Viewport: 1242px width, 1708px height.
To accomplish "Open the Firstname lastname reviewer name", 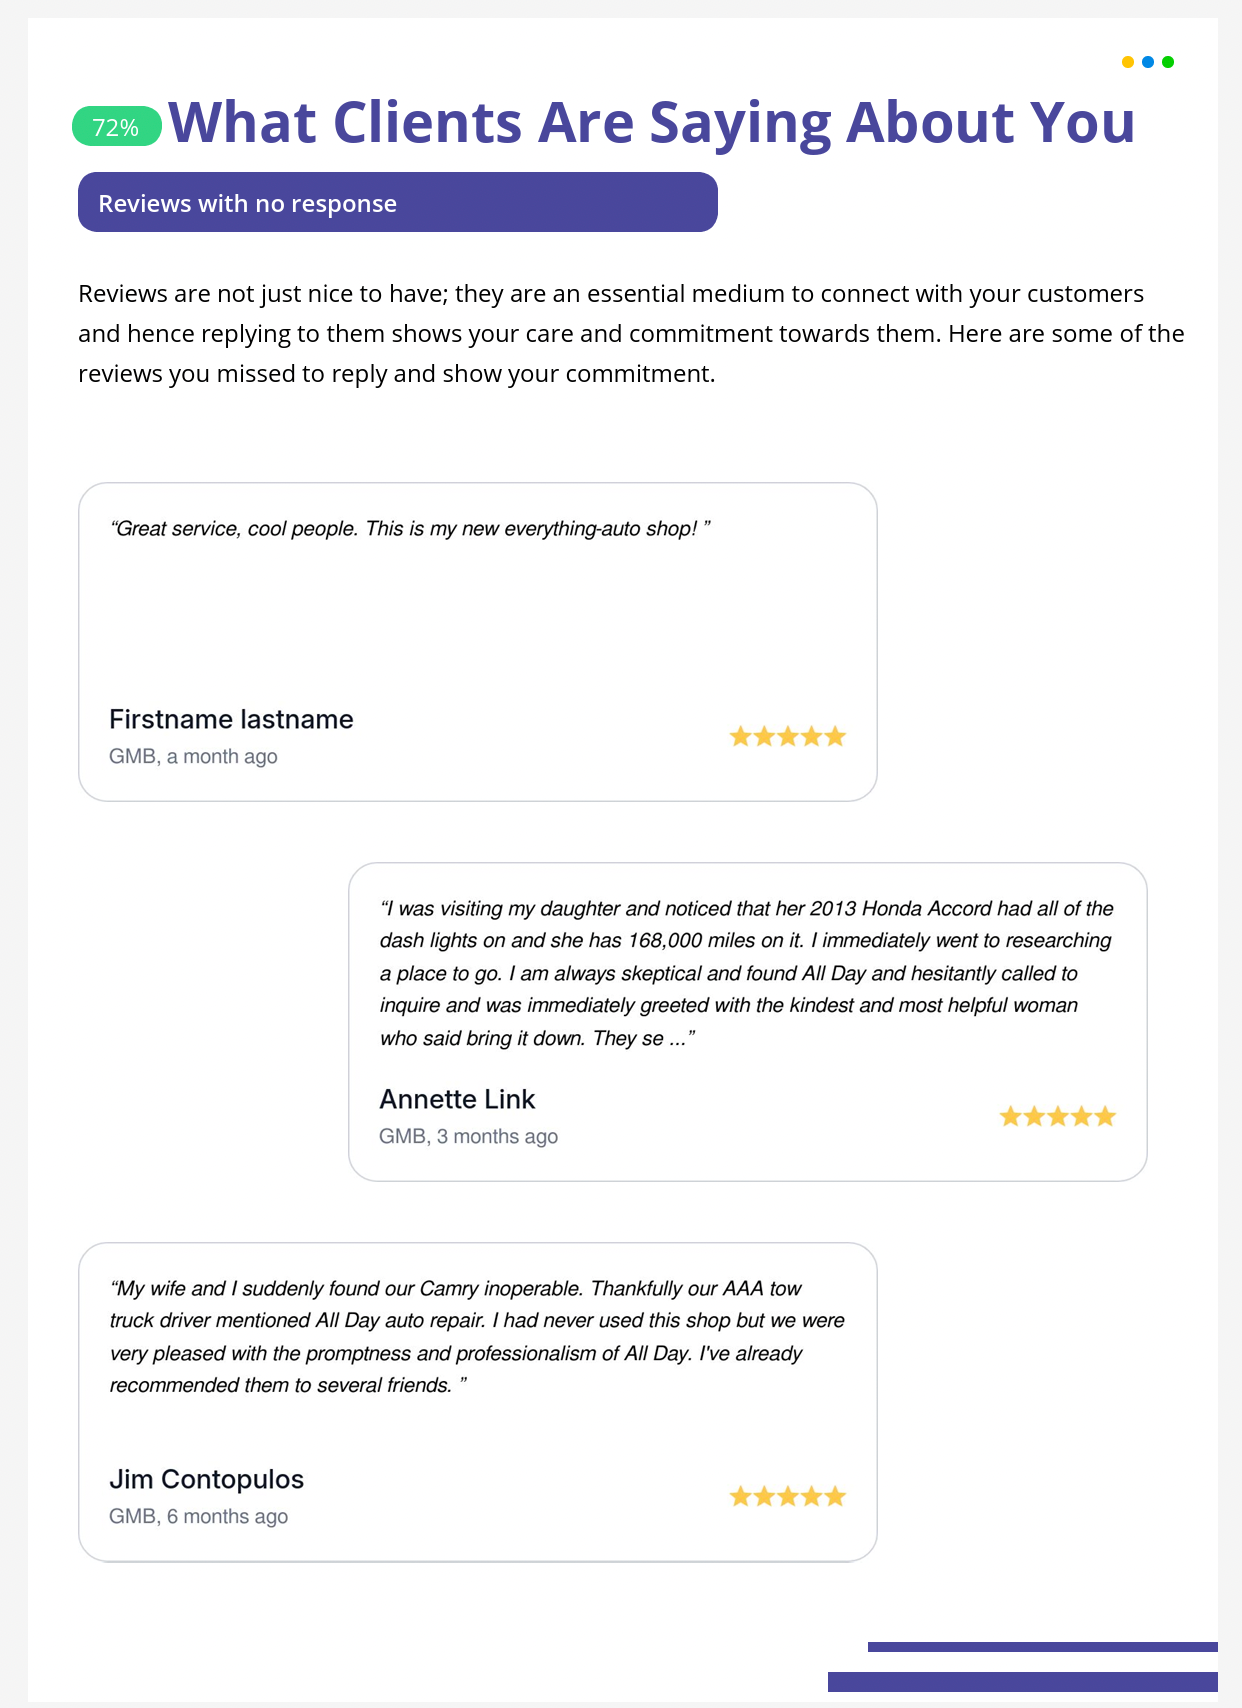I will [x=231, y=719].
